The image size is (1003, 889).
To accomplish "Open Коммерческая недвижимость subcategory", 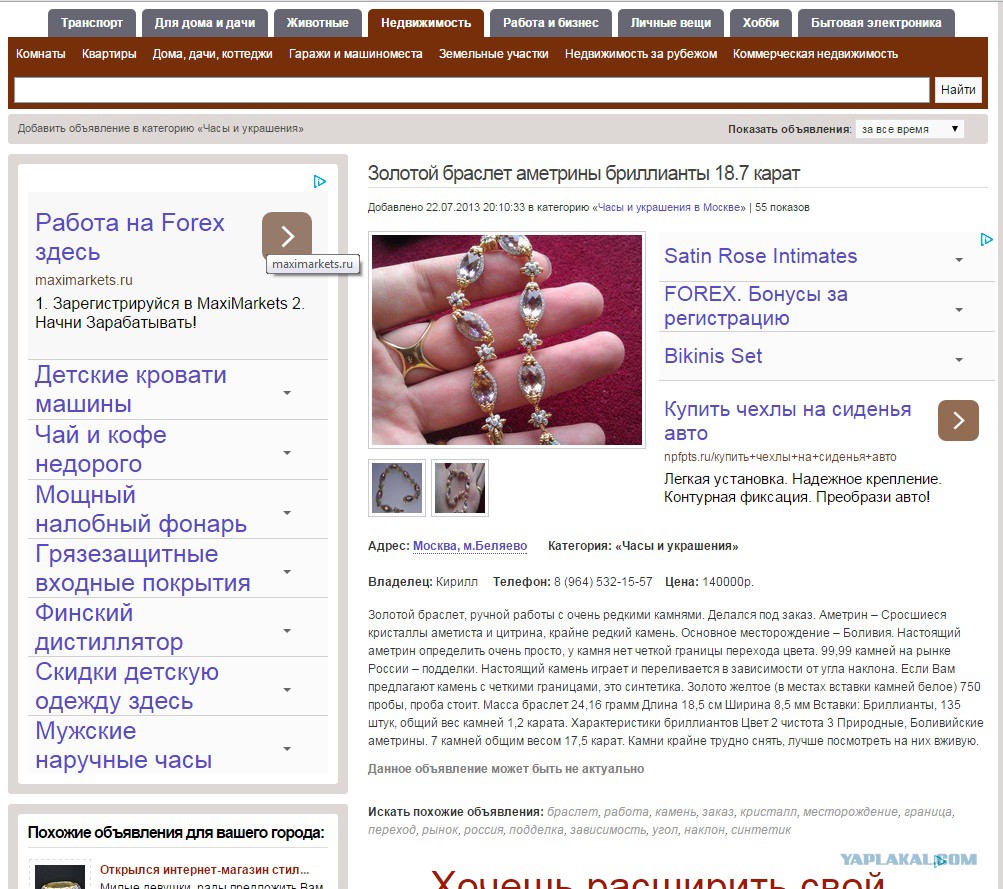I will [815, 54].
